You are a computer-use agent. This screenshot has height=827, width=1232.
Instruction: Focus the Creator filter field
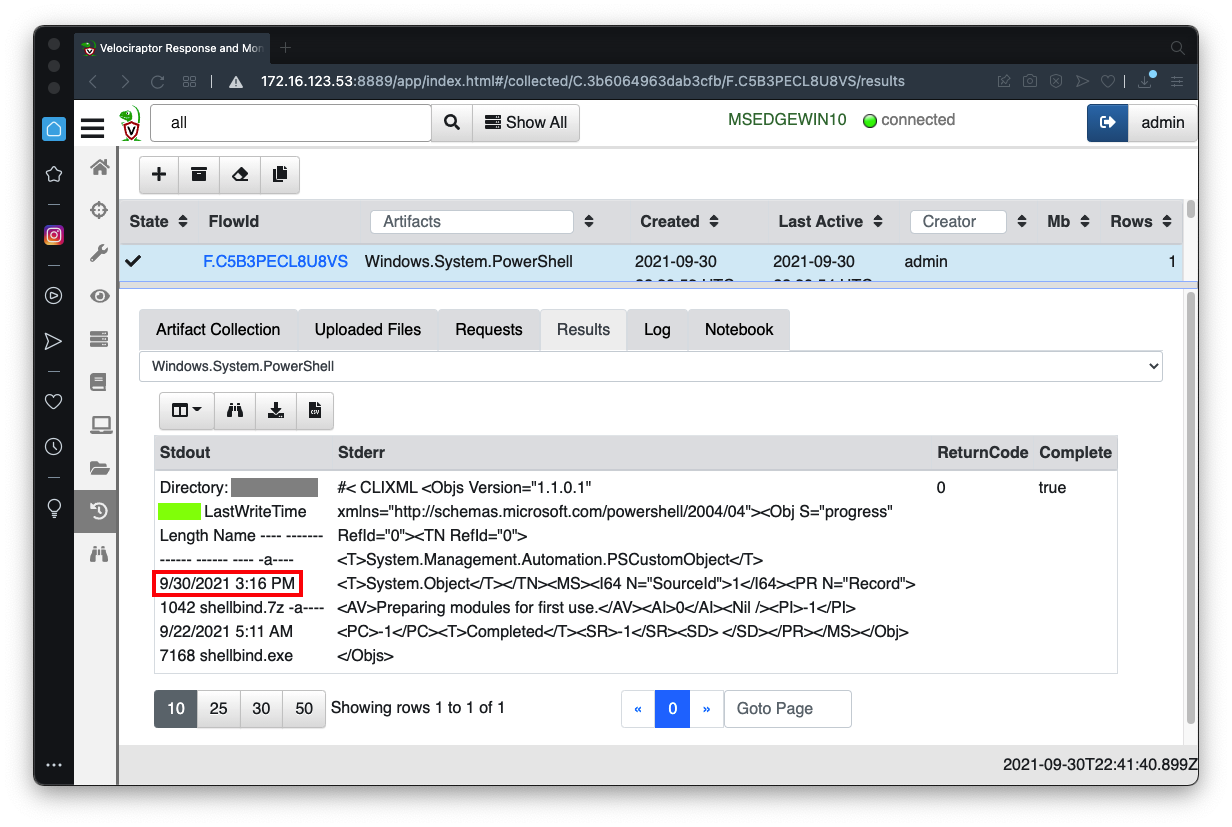pos(958,221)
